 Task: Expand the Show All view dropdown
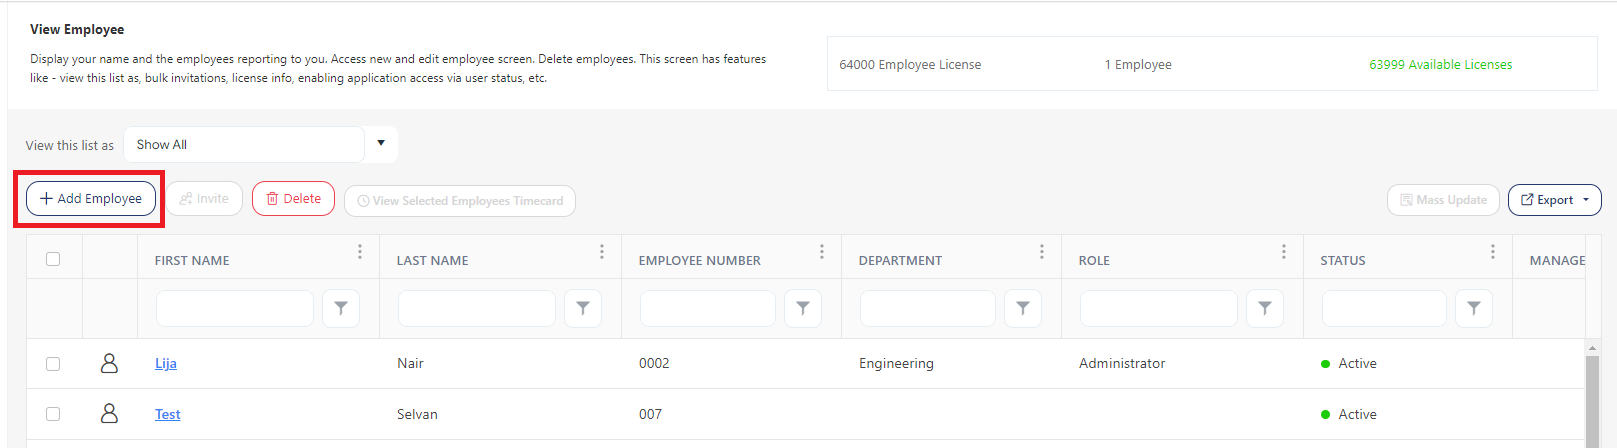pos(381,144)
